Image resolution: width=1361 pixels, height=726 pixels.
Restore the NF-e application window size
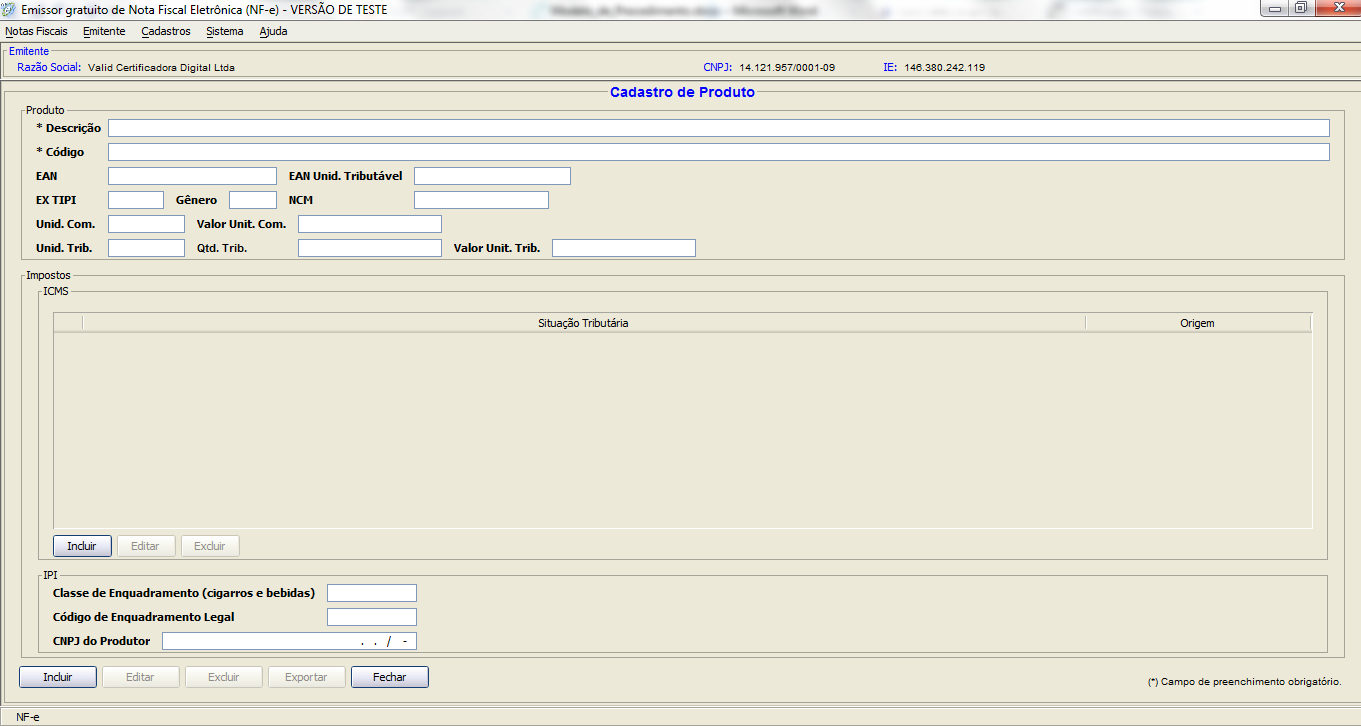1300,8
